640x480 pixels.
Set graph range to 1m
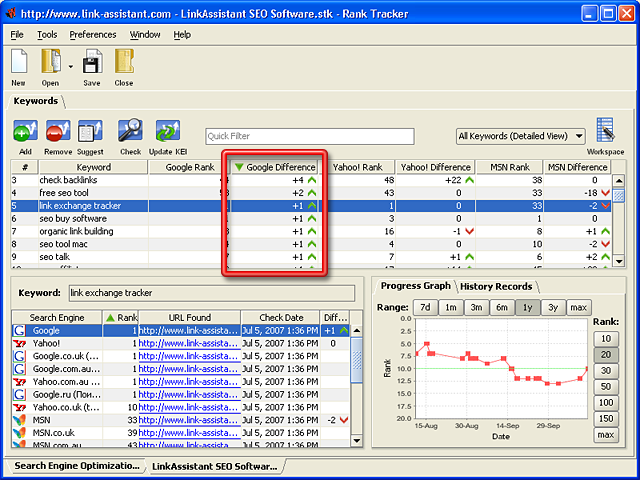pyautogui.click(x=451, y=307)
